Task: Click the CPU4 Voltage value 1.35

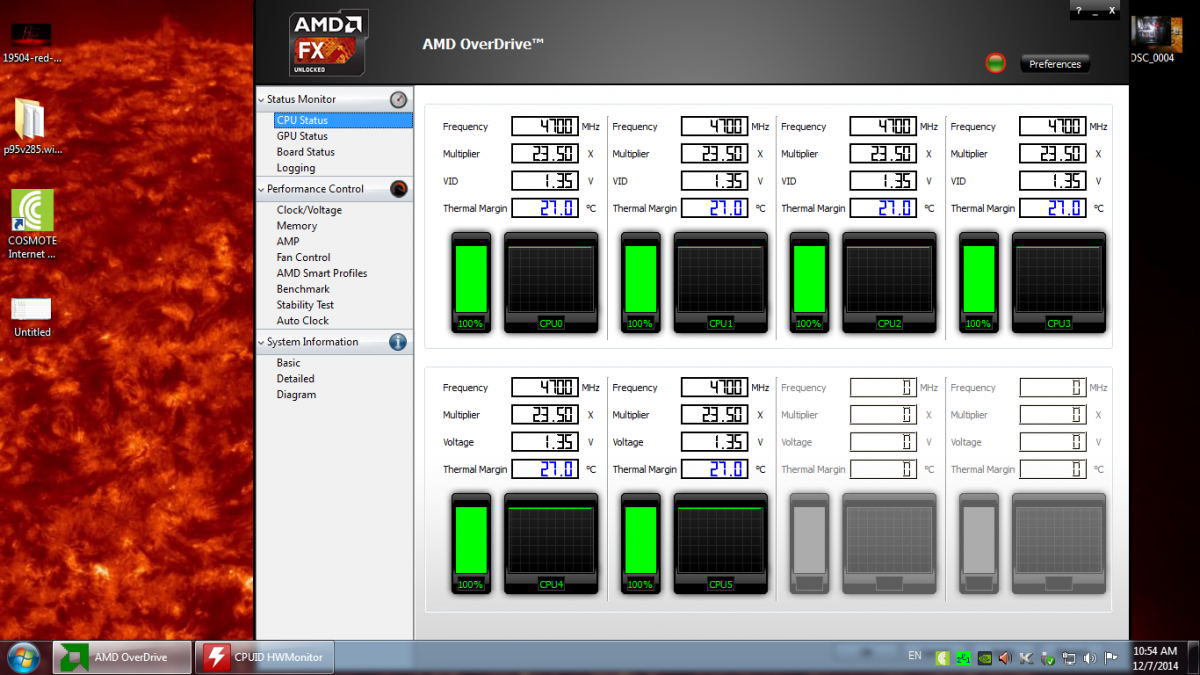Action: coord(545,442)
